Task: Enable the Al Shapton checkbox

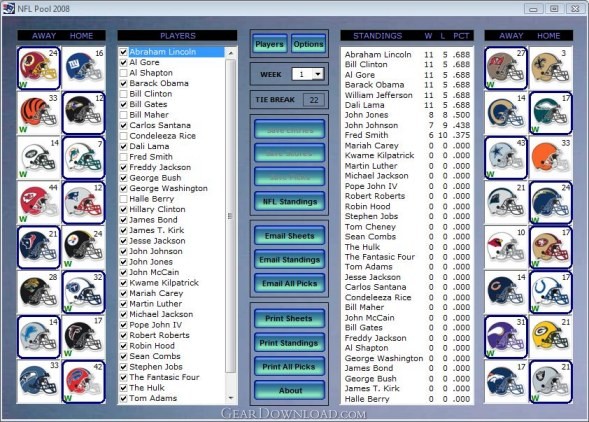Action: point(123,73)
